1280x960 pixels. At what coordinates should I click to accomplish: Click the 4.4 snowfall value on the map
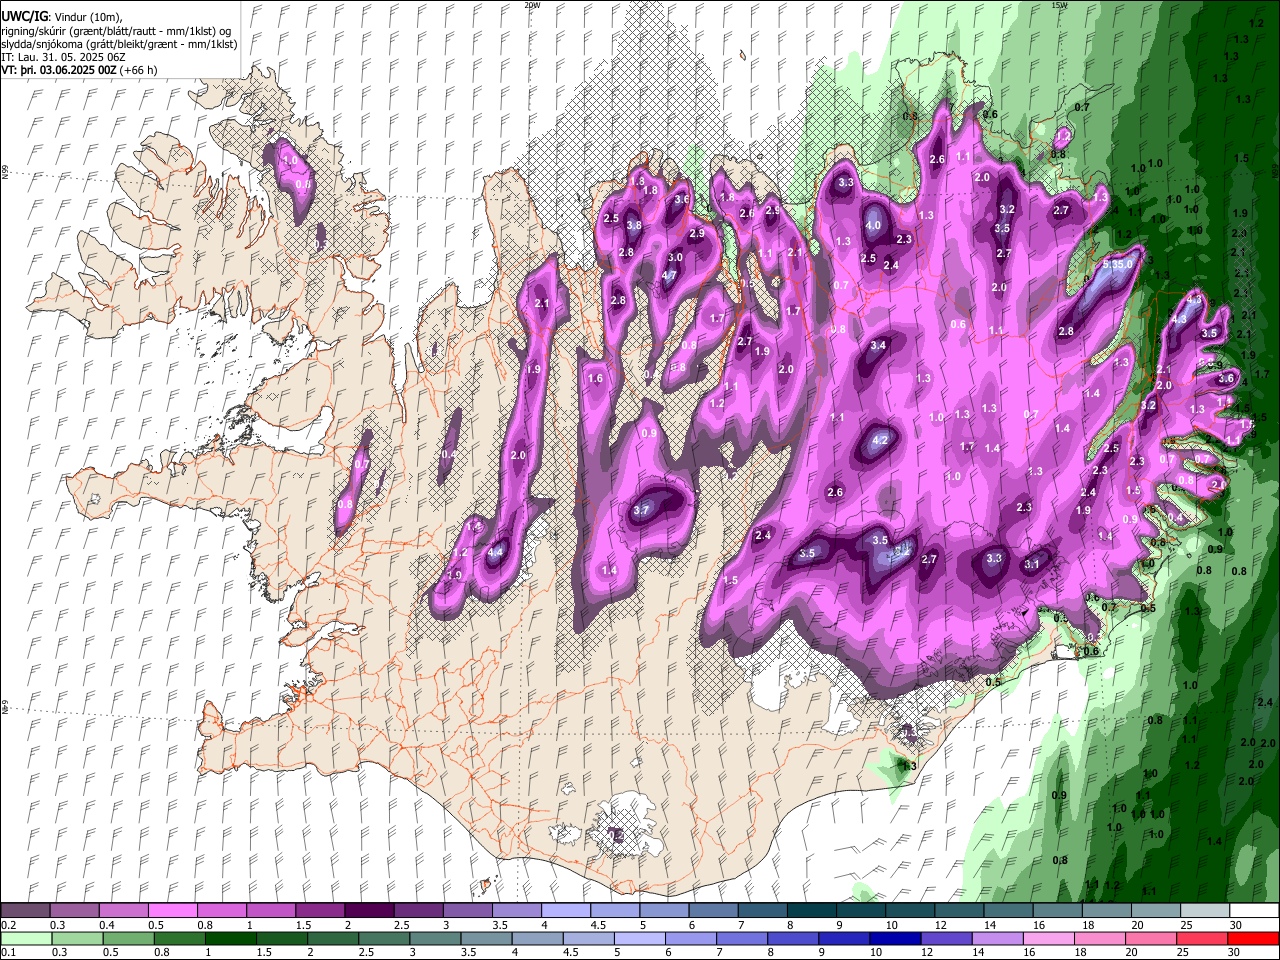(x=495, y=552)
